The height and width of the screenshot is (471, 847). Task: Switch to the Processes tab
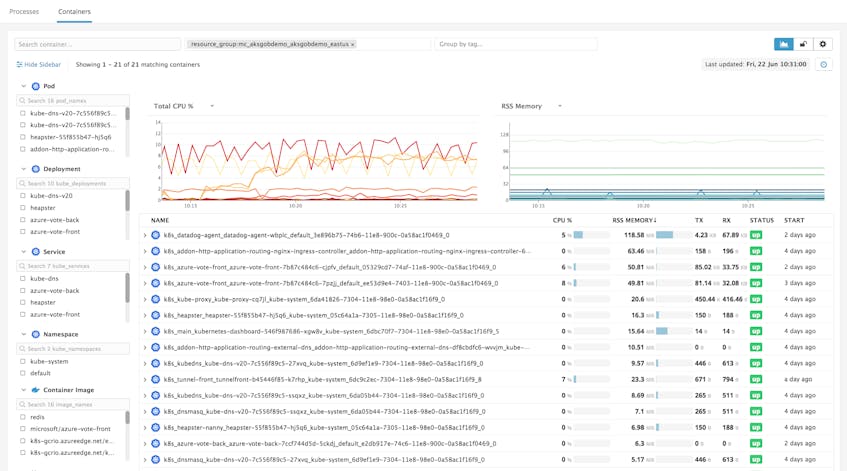click(x=24, y=11)
